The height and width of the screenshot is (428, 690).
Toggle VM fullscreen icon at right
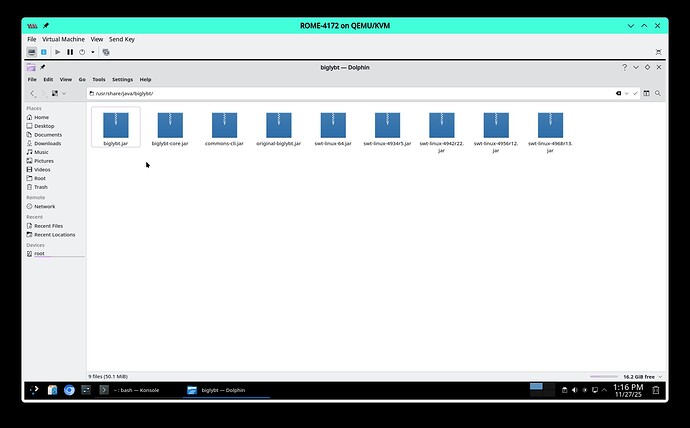tap(657, 51)
